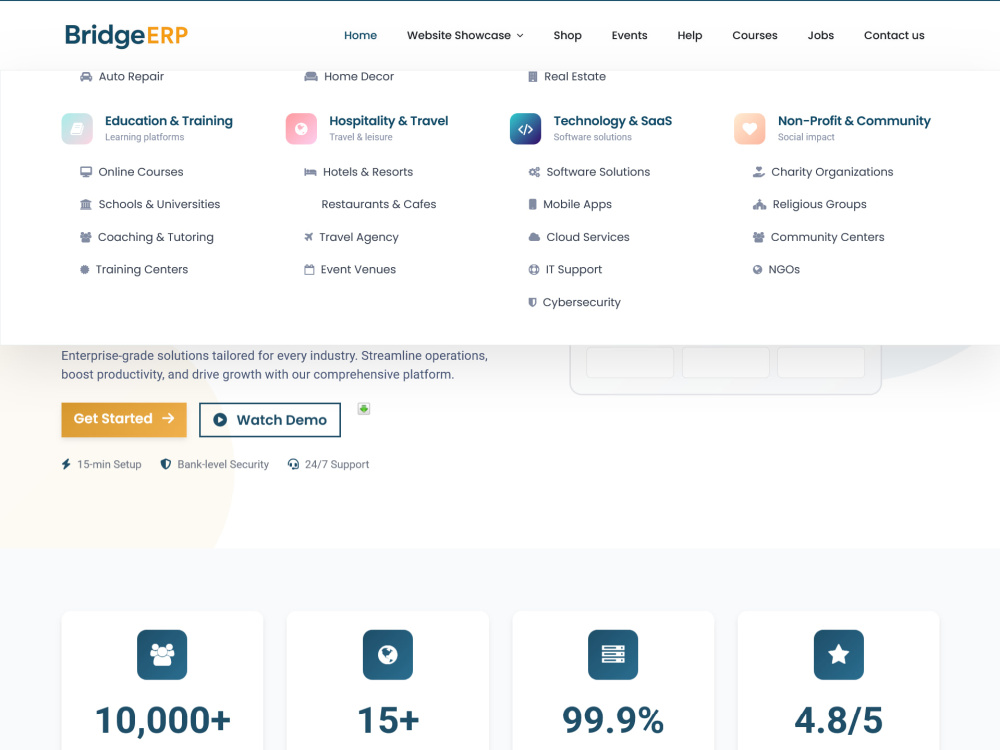Select IT Support

pyautogui.click(x=573, y=270)
